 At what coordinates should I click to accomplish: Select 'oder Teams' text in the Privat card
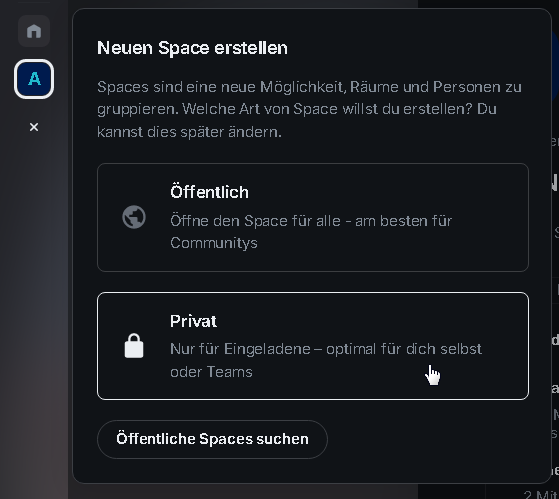click(211, 372)
